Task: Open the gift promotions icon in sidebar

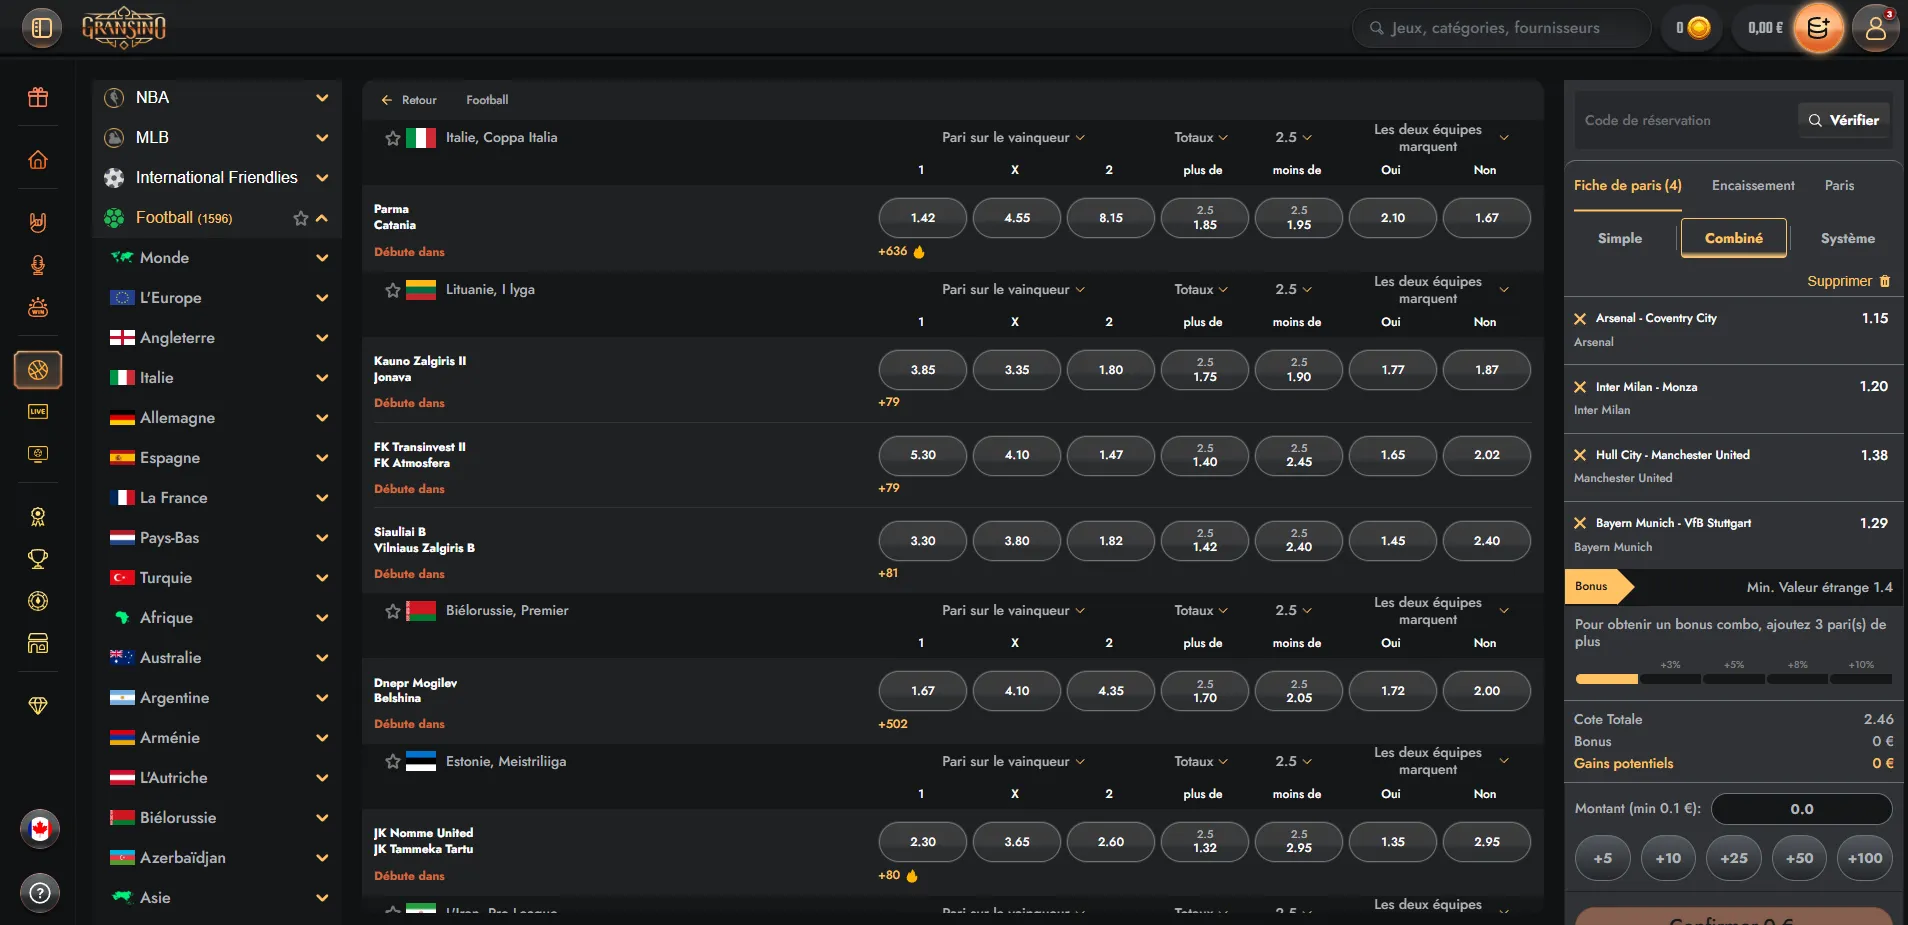Action: [38, 97]
